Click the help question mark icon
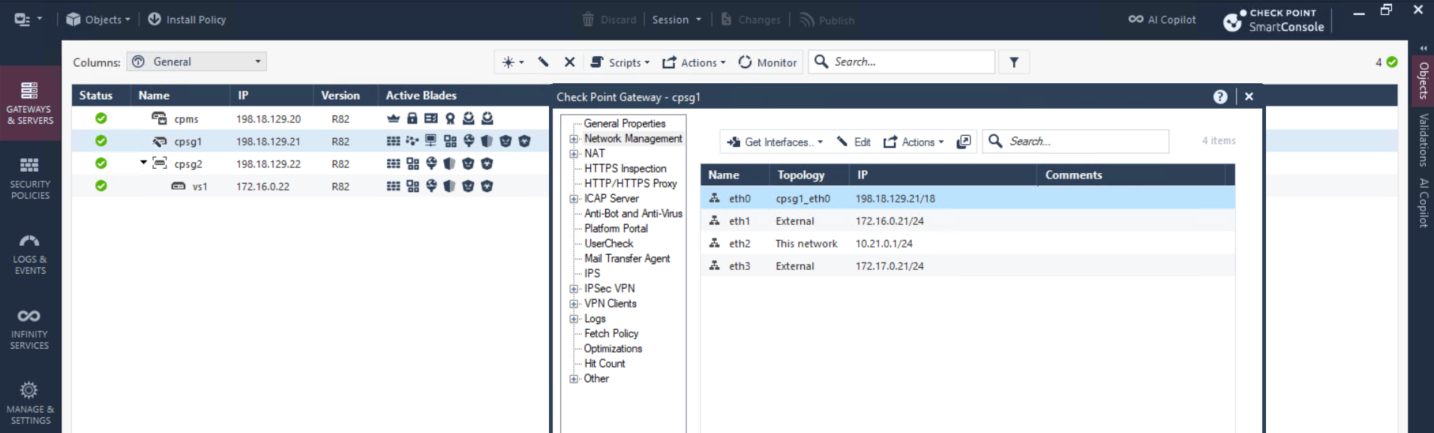Viewport: 1434px width, 433px height. pyautogui.click(x=1220, y=97)
